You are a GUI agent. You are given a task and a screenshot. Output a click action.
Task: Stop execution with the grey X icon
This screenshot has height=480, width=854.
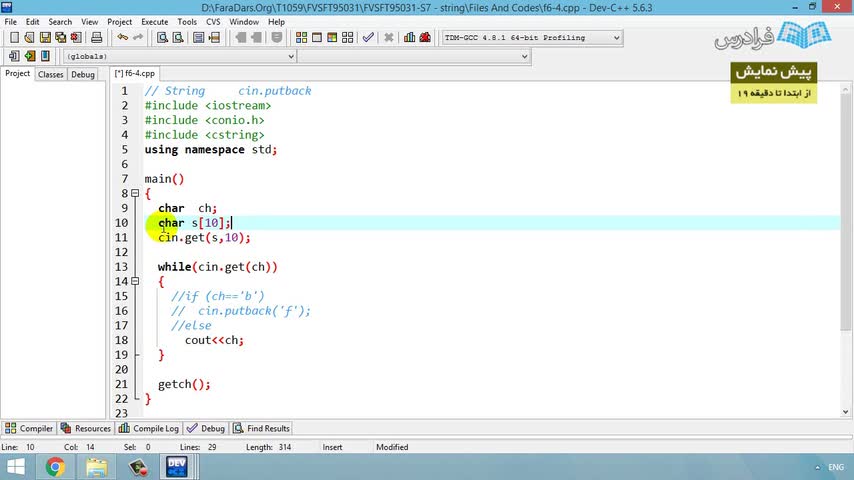[x=388, y=38]
